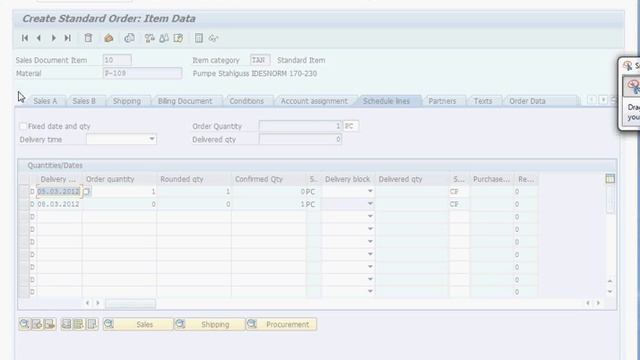The image size is (640, 360).
Task: Click the Purchase... column header
Action: [491, 179]
